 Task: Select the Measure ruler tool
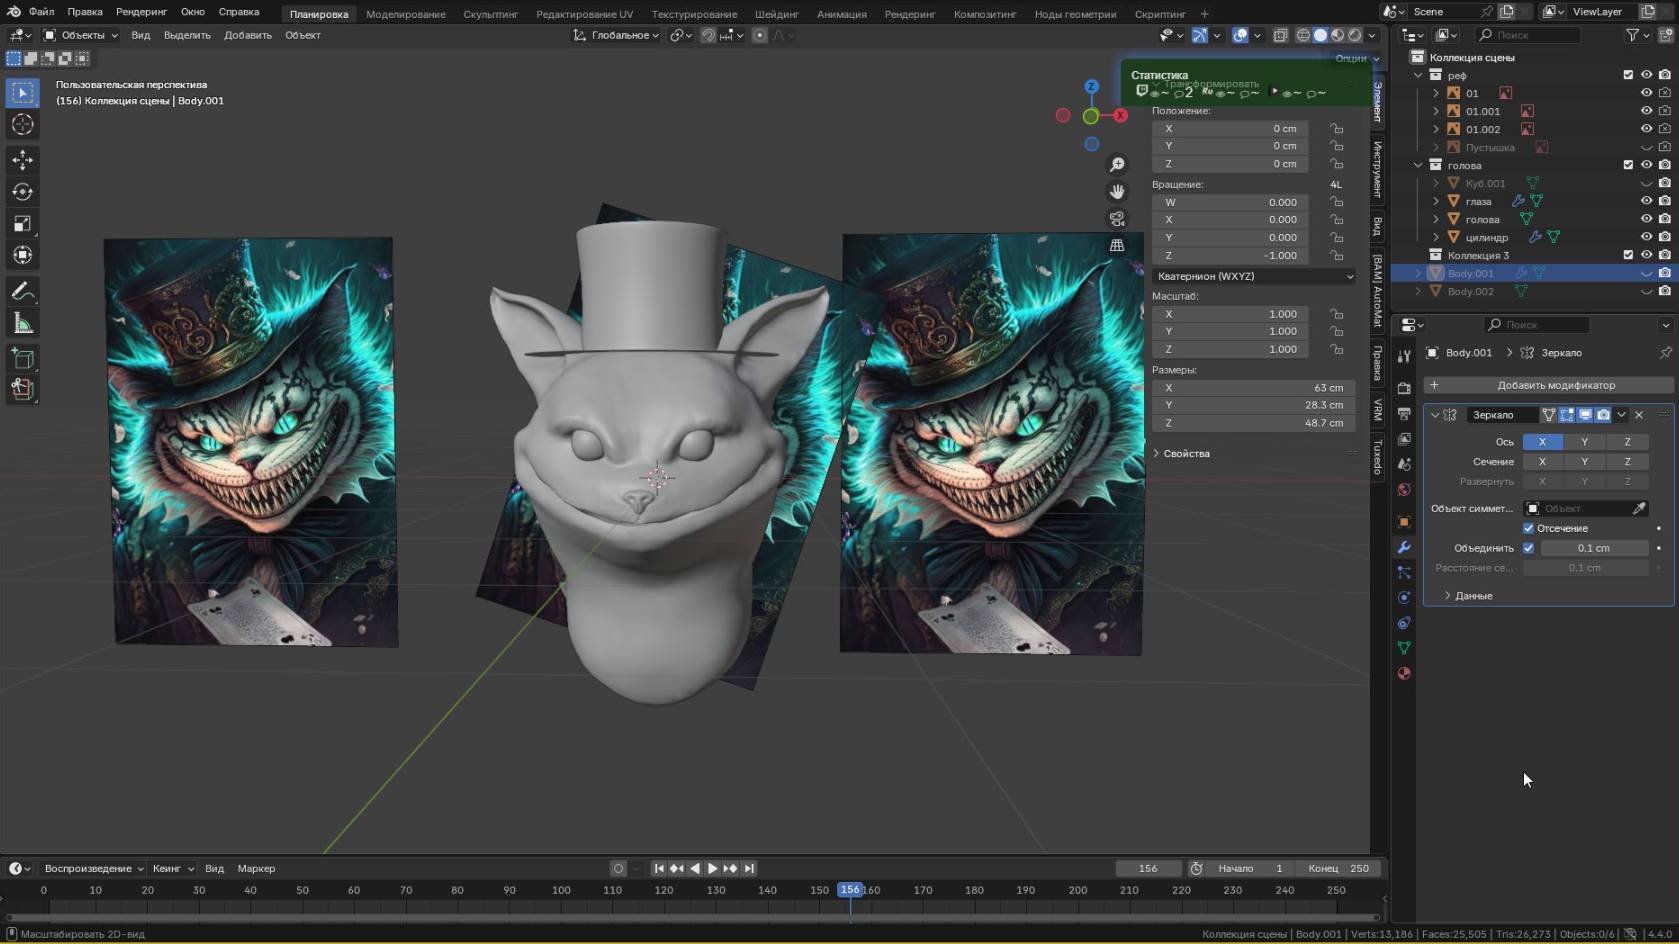(x=22, y=323)
